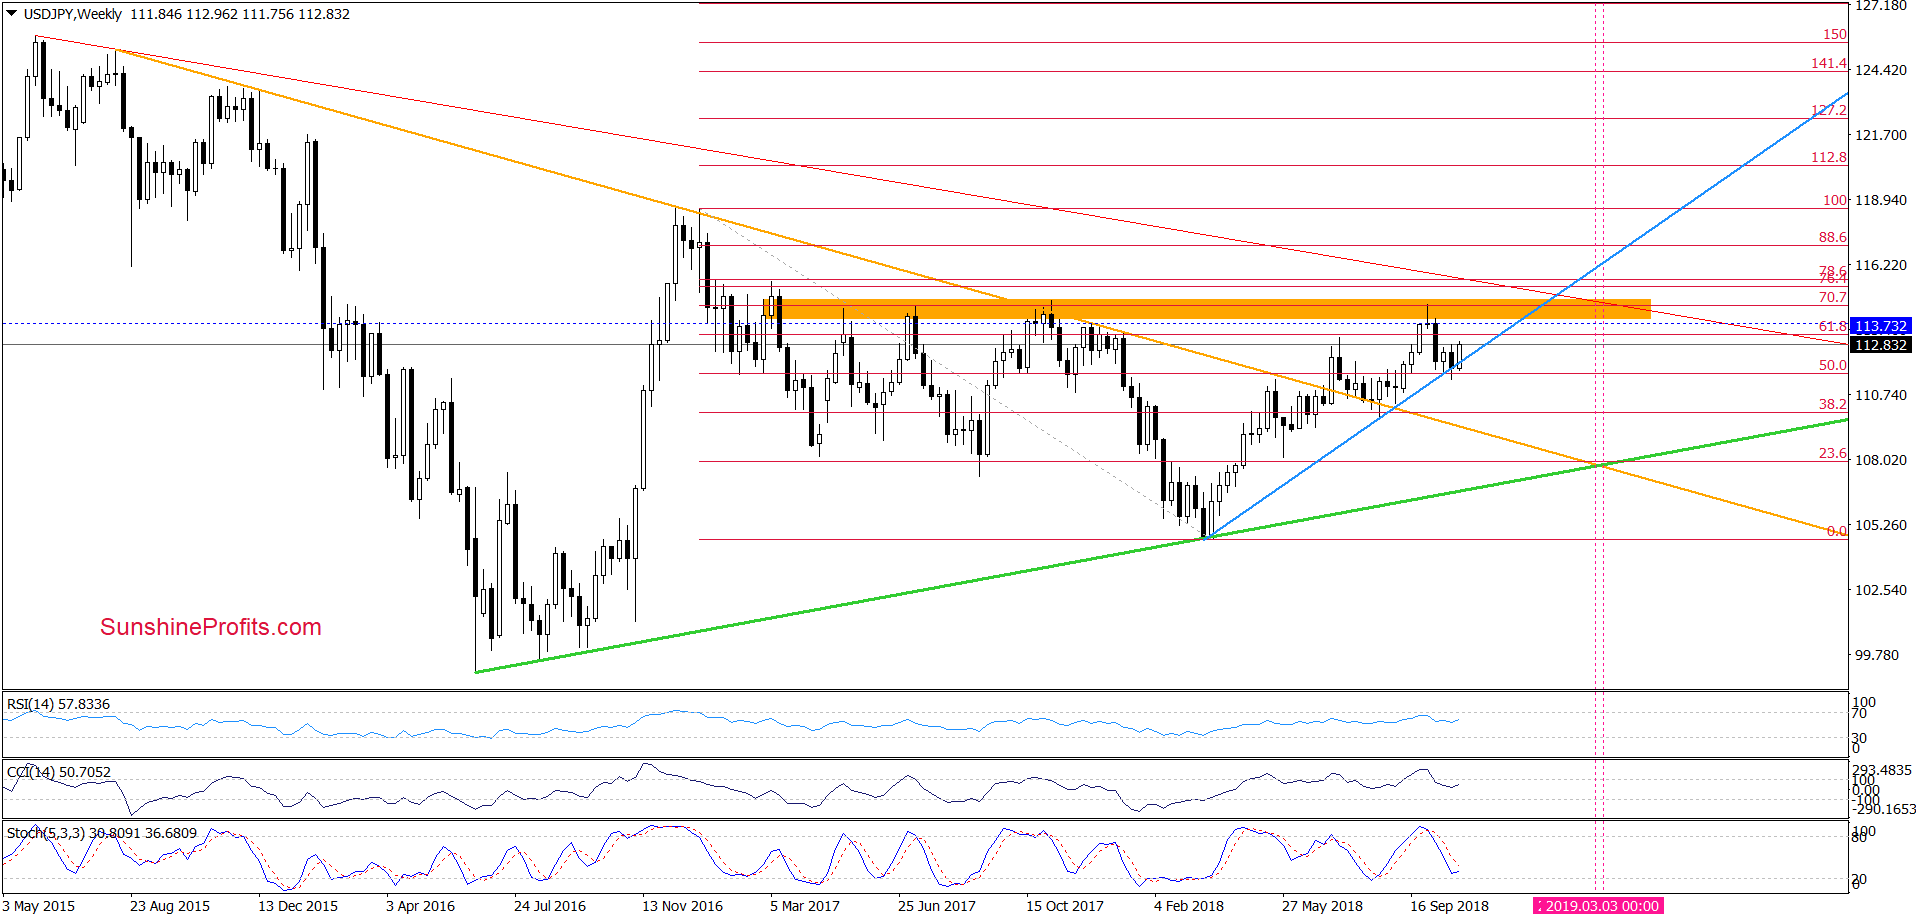This screenshot has width=1916, height=920.
Task: Click the 13 Nov 2016 date label
Action: (x=682, y=906)
